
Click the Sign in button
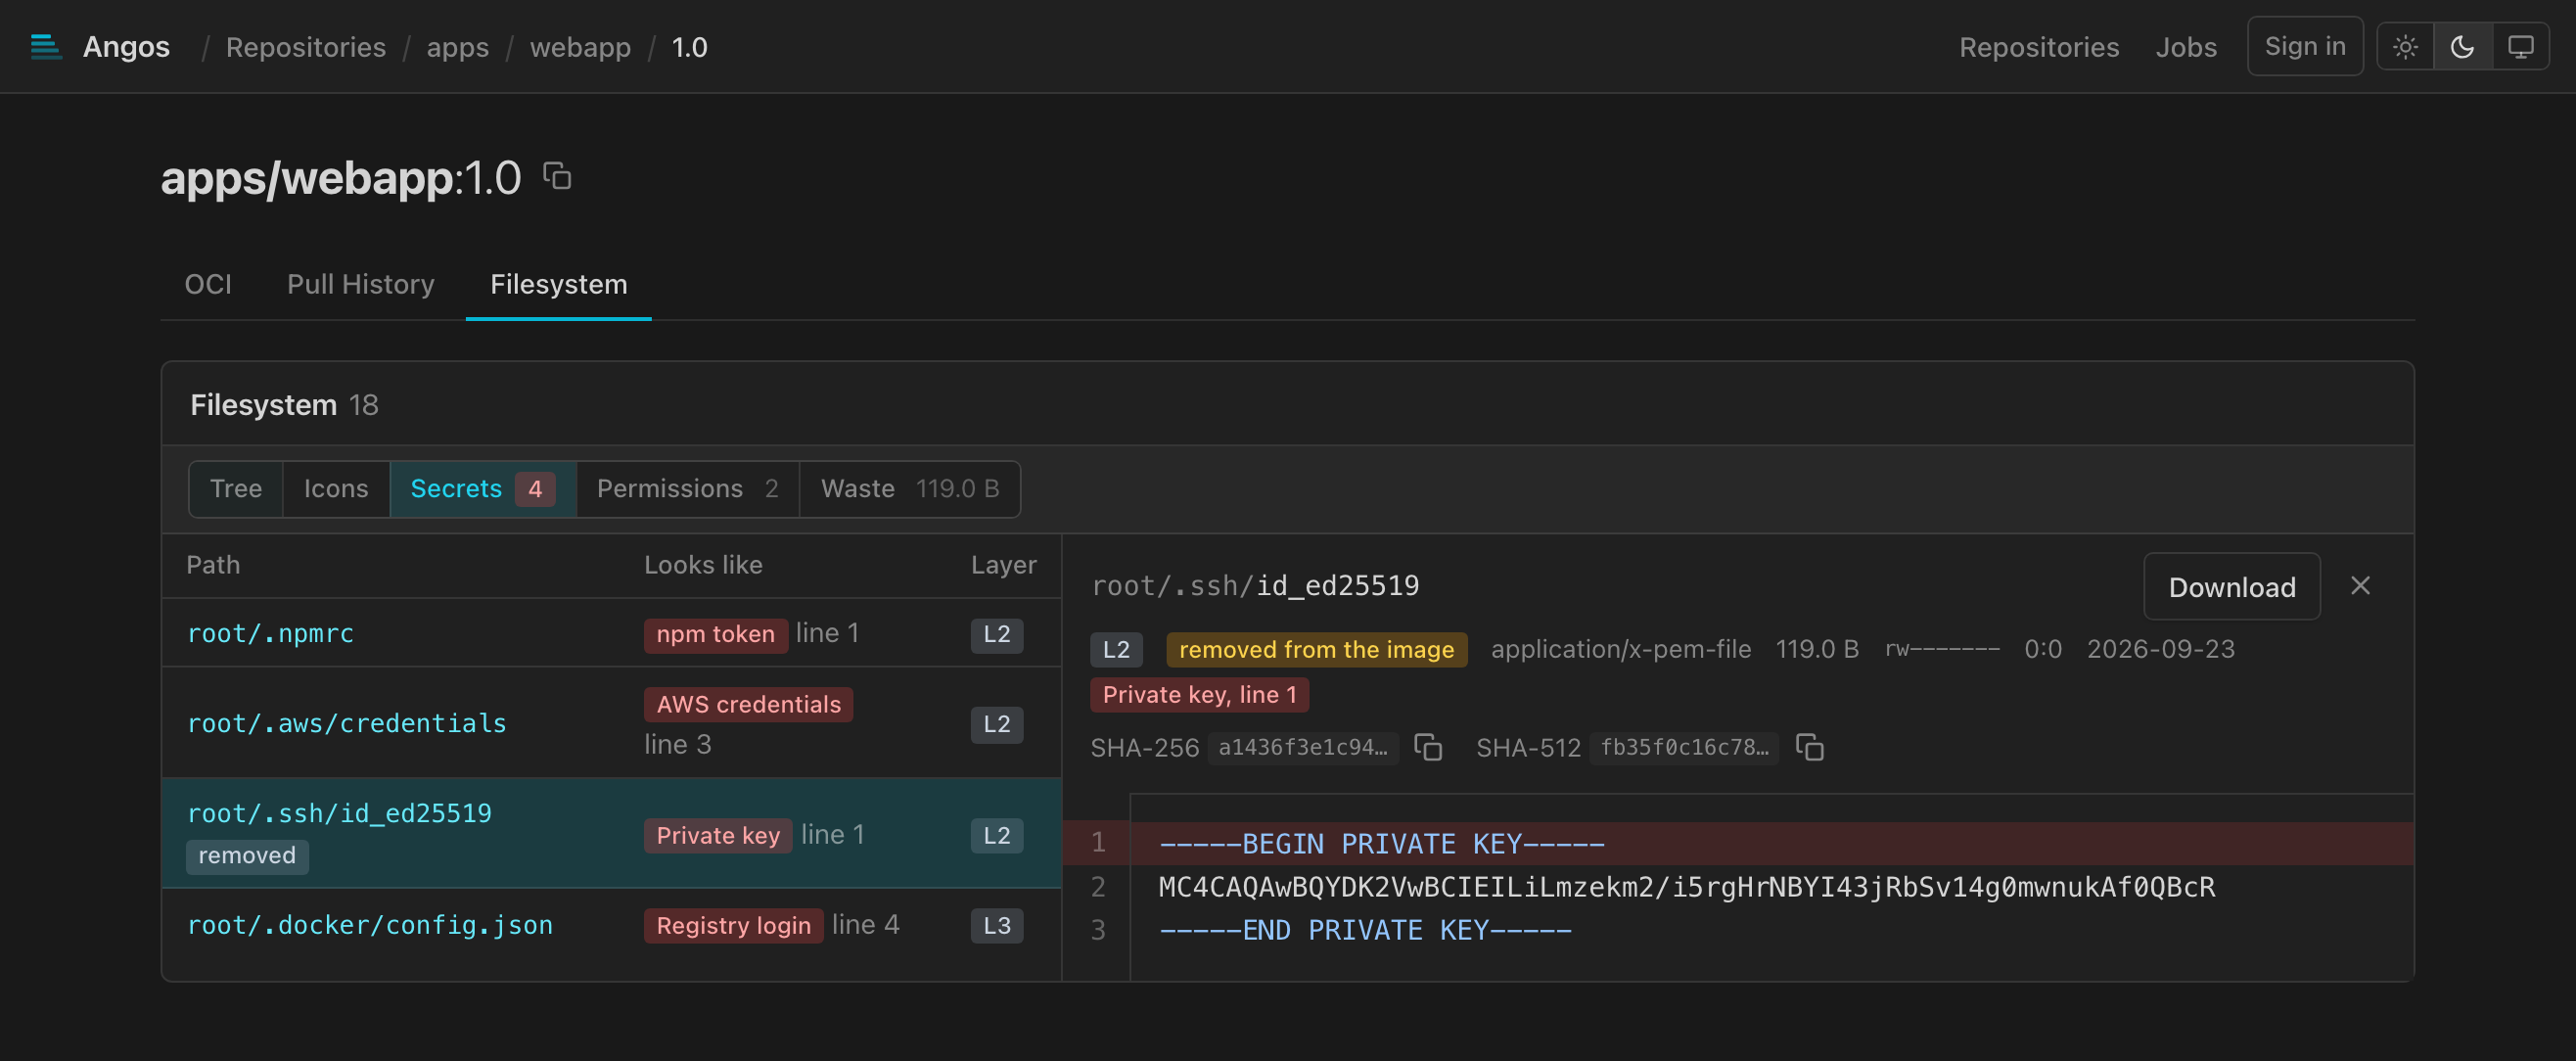coord(2304,46)
